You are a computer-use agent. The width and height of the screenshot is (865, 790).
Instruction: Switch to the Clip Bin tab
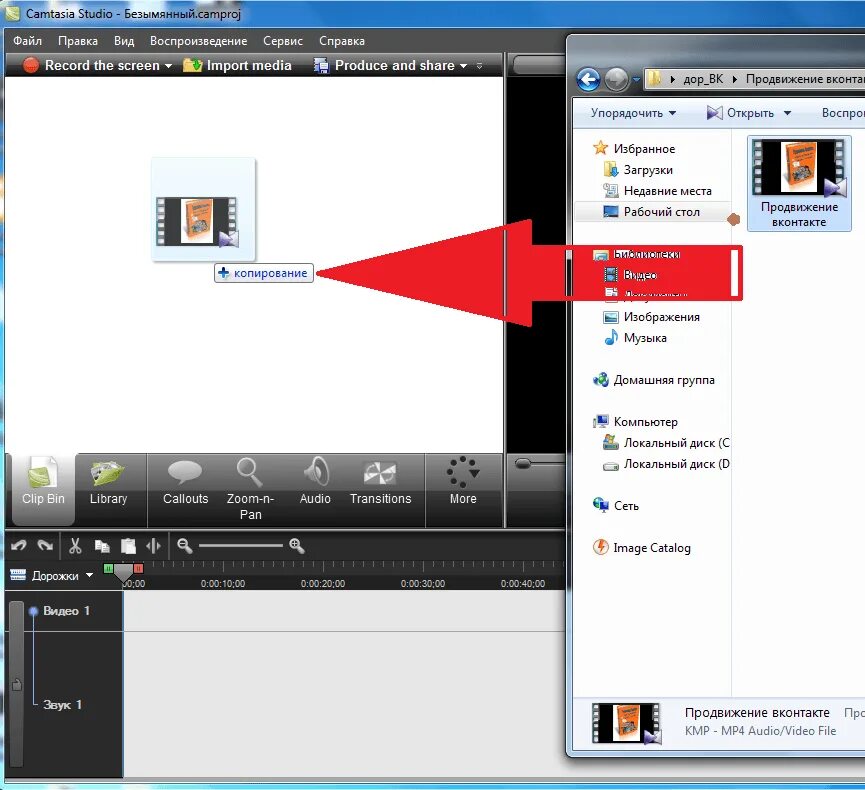point(43,489)
